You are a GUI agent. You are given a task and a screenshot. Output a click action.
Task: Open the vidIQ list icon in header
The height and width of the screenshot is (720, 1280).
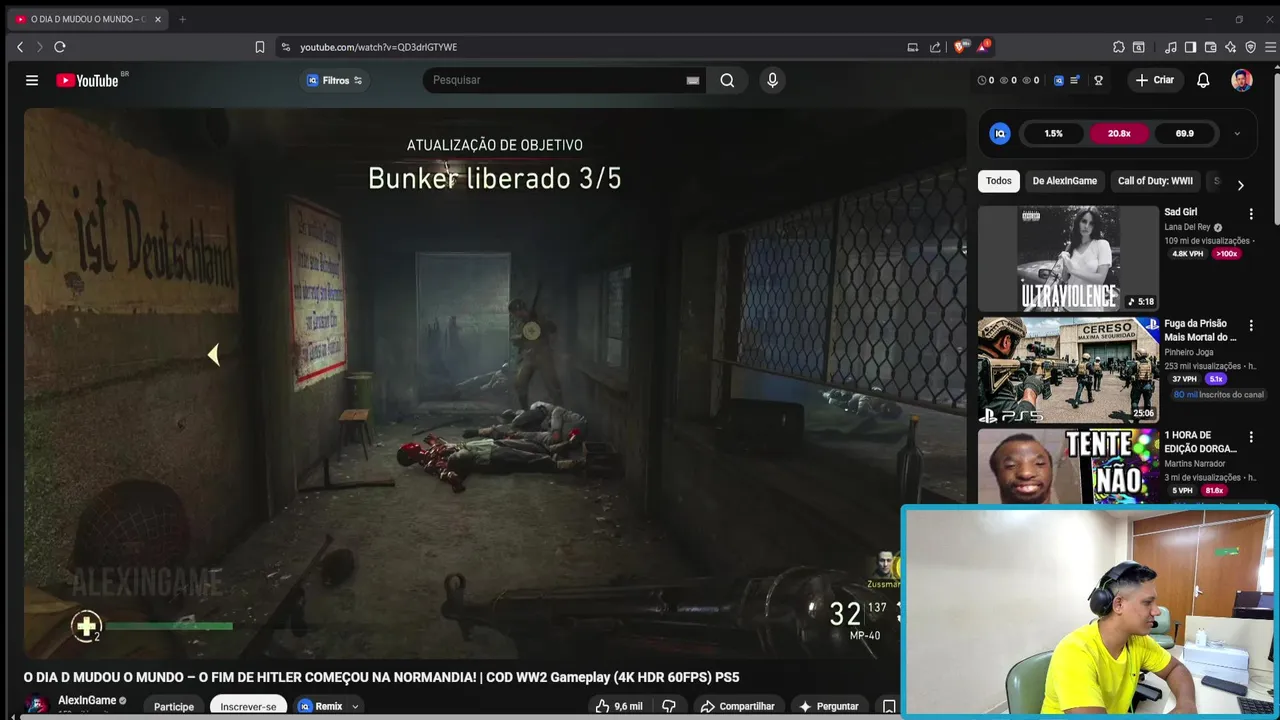[1075, 80]
